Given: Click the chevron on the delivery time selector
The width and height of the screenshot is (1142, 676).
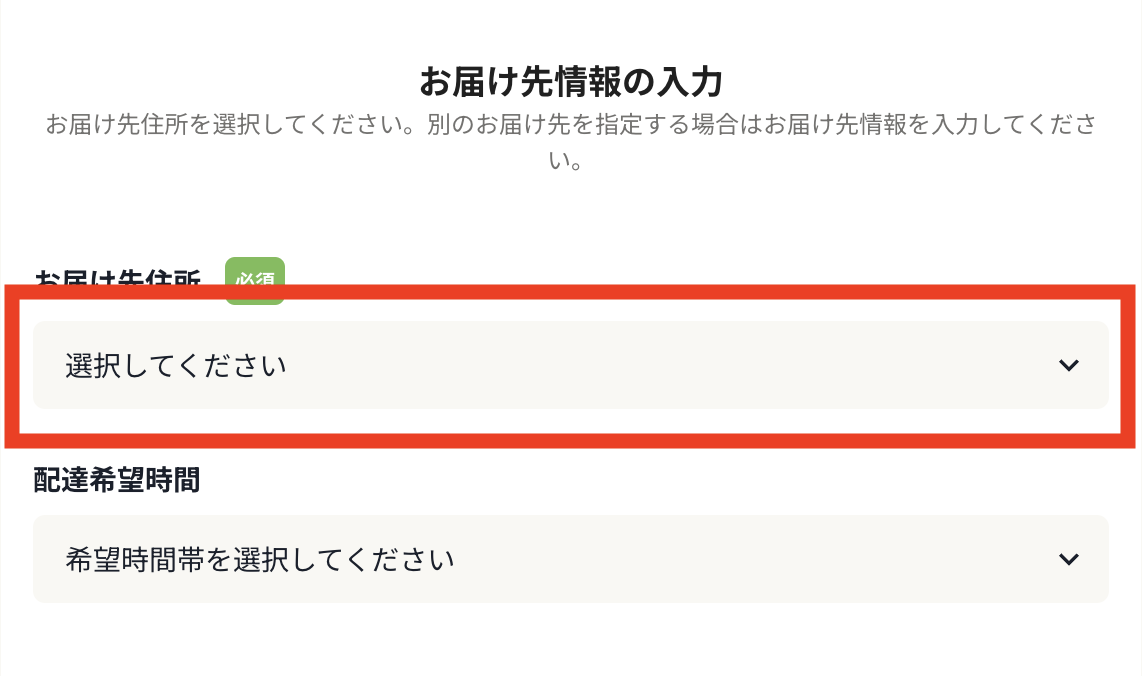Looking at the screenshot, I should (1069, 559).
